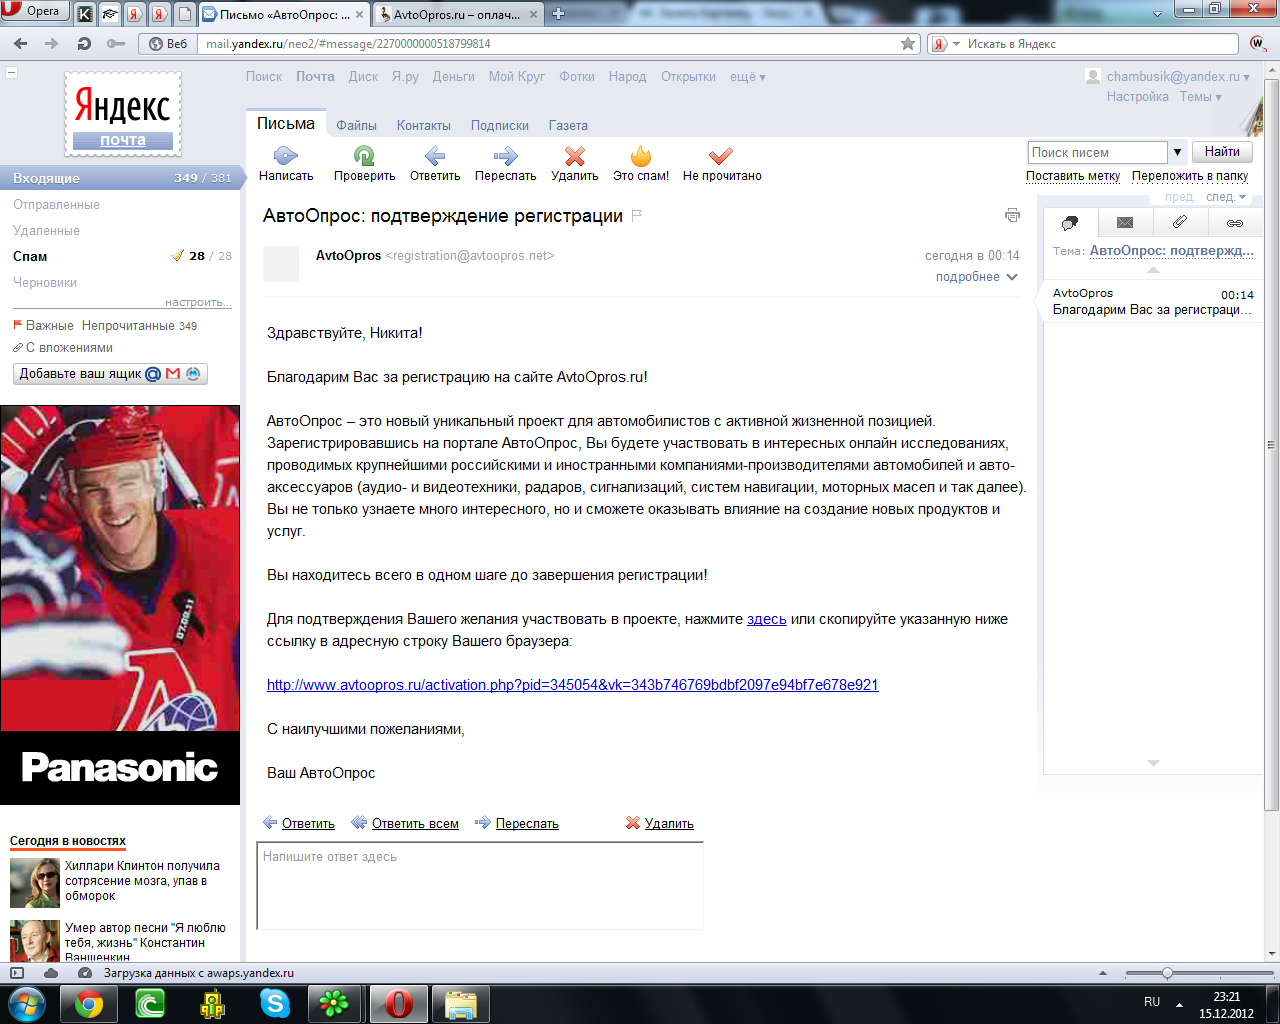Image resolution: width=1280 pixels, height=1024 pixels.
Task: Open Windows Explorer from the taskbar
Action: click(x=460, y=1003)
